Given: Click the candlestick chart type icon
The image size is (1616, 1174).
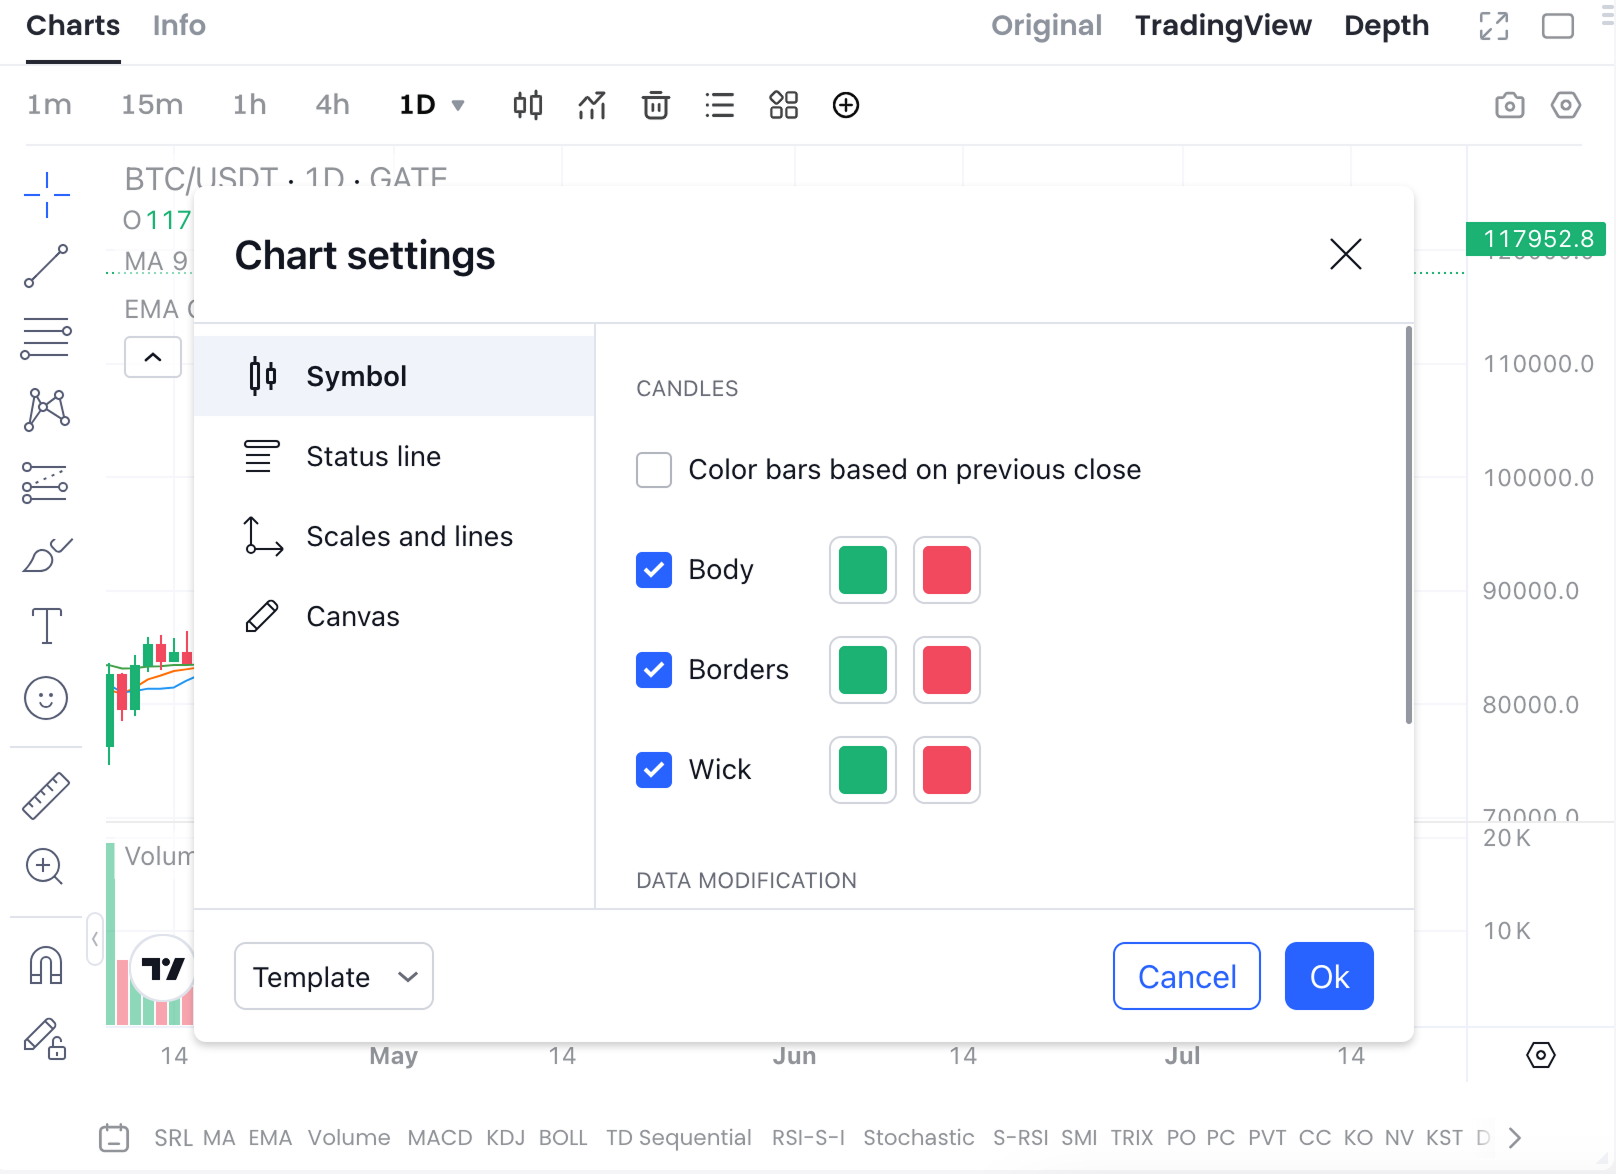Looking at the screenshot, I should point(528,105).
